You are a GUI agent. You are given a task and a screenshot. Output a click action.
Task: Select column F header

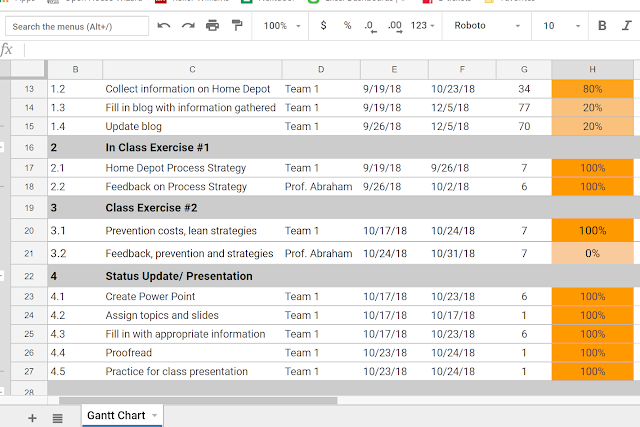(x=462, y=70)
